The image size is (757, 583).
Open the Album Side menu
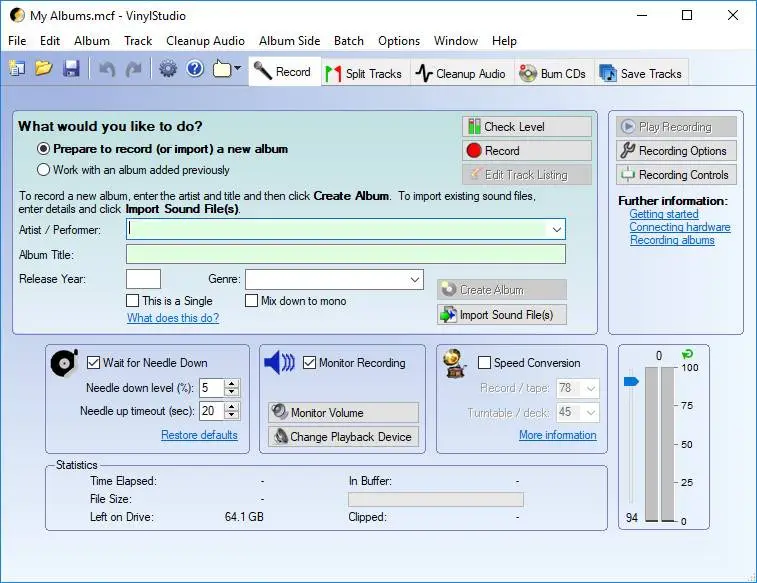click(x=289, y=41)
